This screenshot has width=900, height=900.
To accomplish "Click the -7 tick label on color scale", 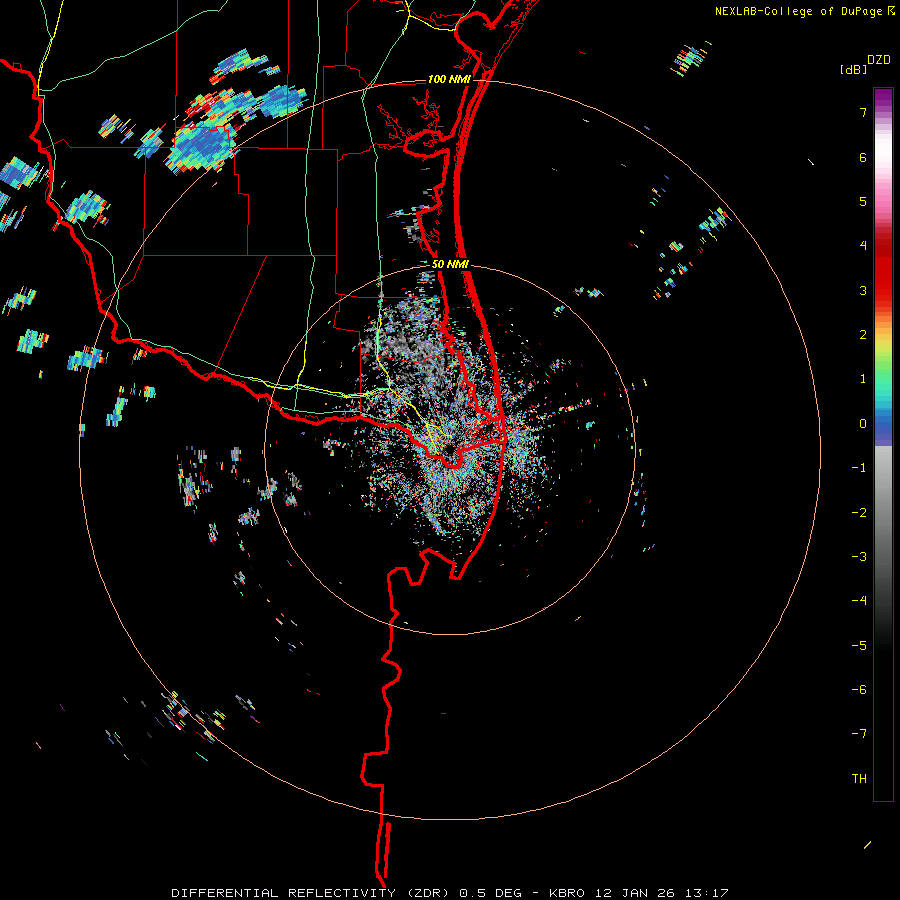I will click(859, 734).
